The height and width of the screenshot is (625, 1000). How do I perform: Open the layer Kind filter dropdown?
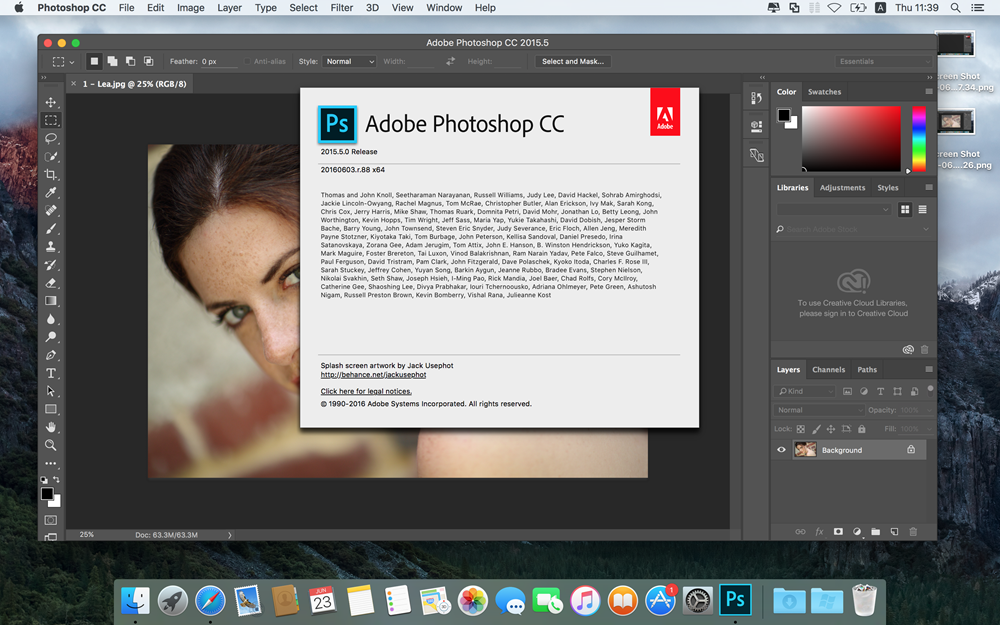coord(804,391)
